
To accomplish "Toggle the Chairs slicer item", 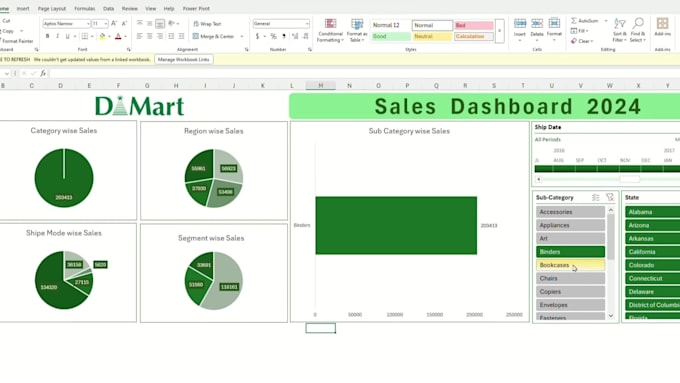I will [x=570, y=278].
